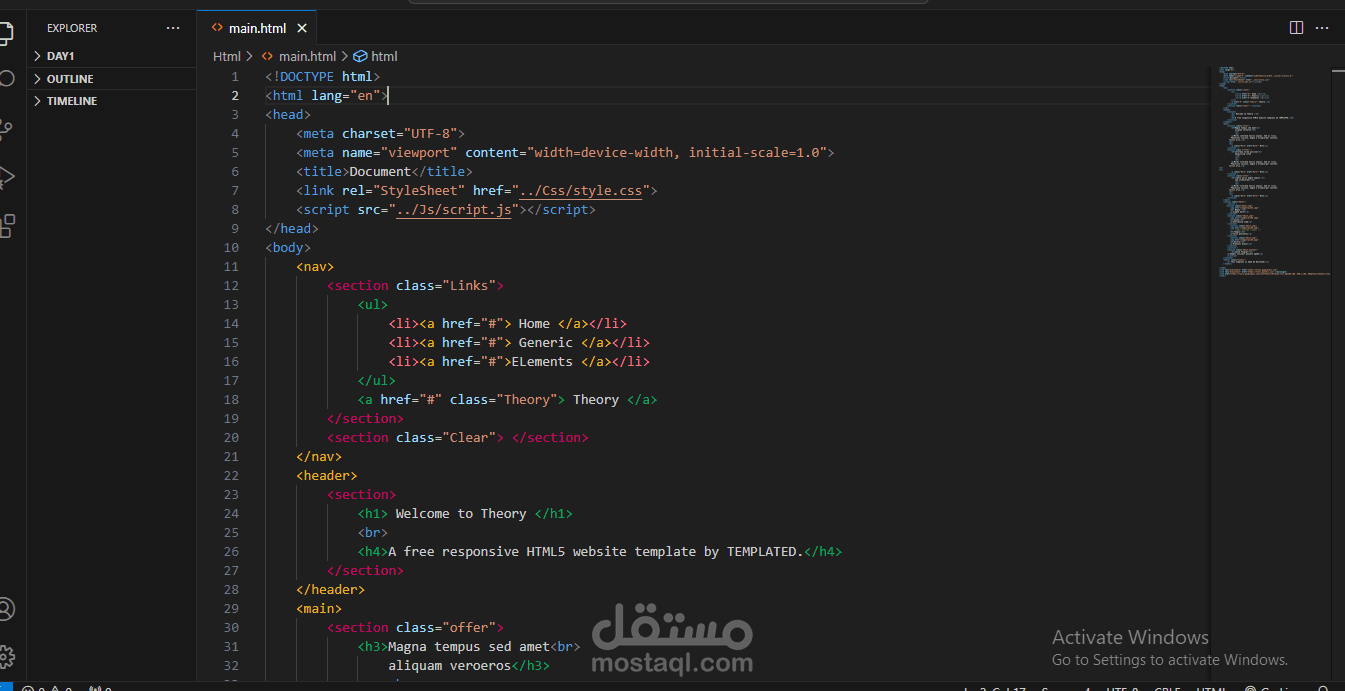Click the Welcome to Theory h1 text

coord(461,513)
